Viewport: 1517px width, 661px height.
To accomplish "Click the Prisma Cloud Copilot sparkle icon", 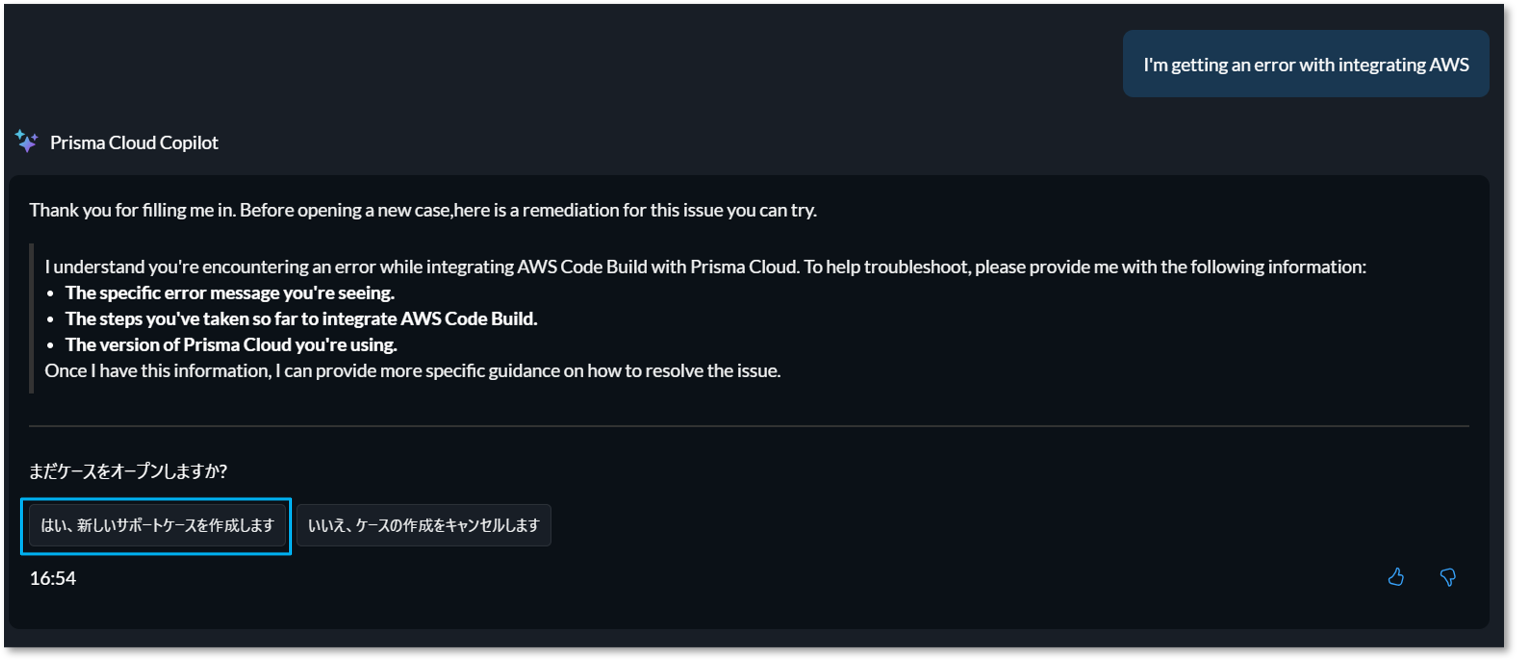I will 27,142.
